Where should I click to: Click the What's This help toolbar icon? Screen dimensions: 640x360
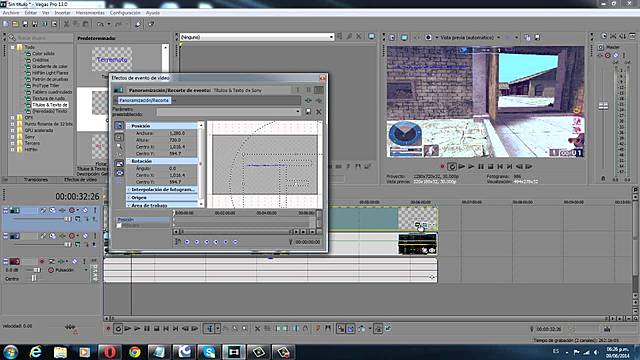151,24
